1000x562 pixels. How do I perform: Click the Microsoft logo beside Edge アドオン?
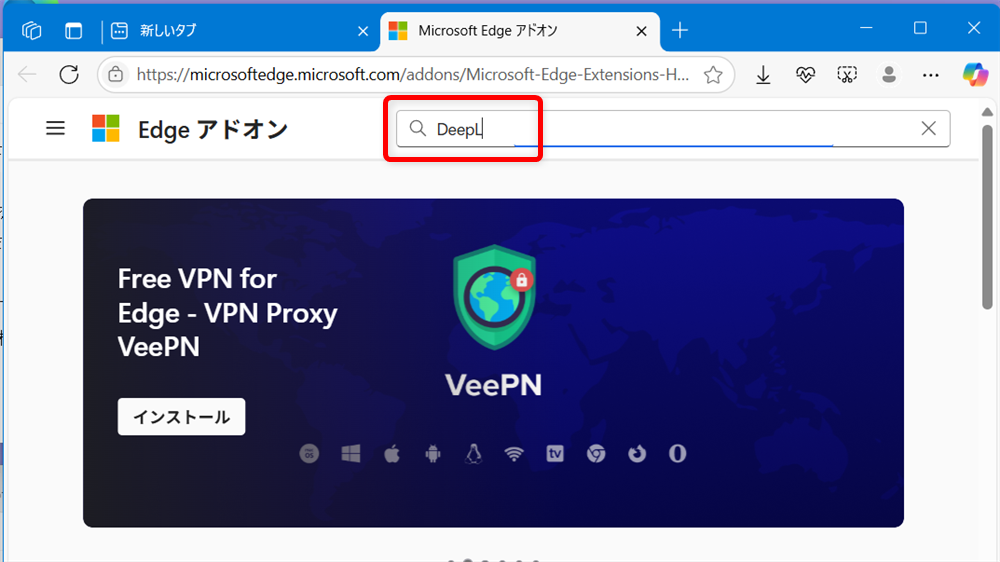[106, 128]
